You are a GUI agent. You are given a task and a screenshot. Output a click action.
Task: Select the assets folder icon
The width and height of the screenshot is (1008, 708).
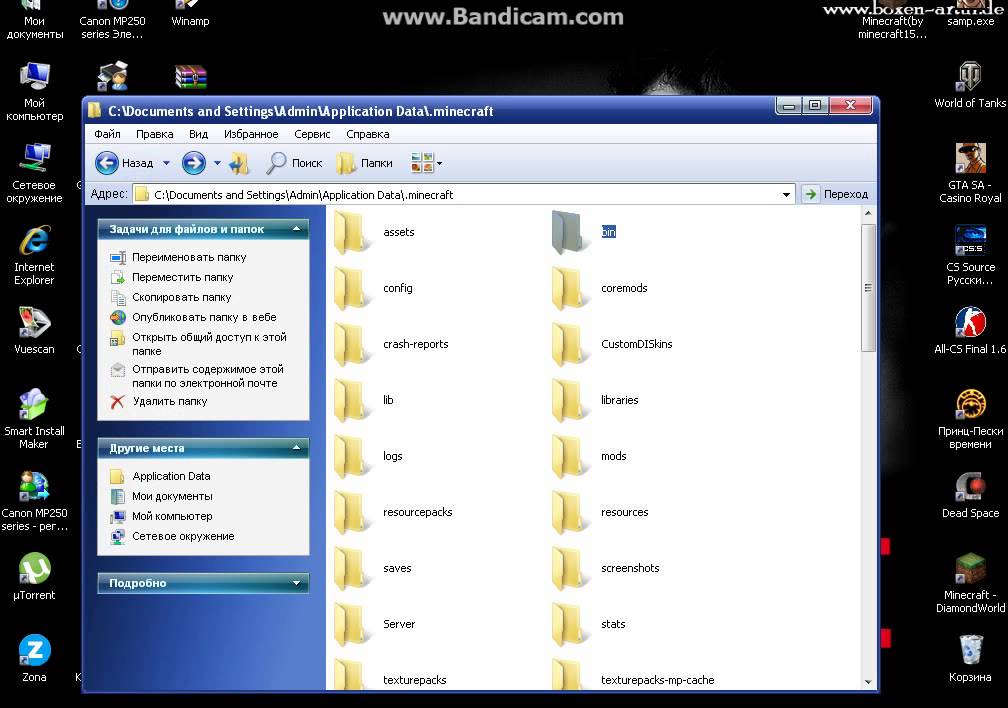[x=351, y=232]
